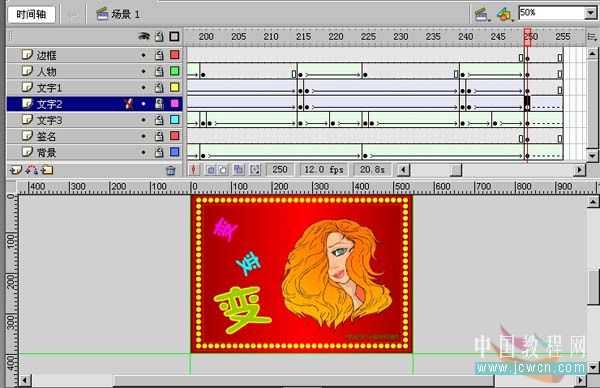
Task: Open Modify Onion Markers icon
Action: (x=254, y=170)
